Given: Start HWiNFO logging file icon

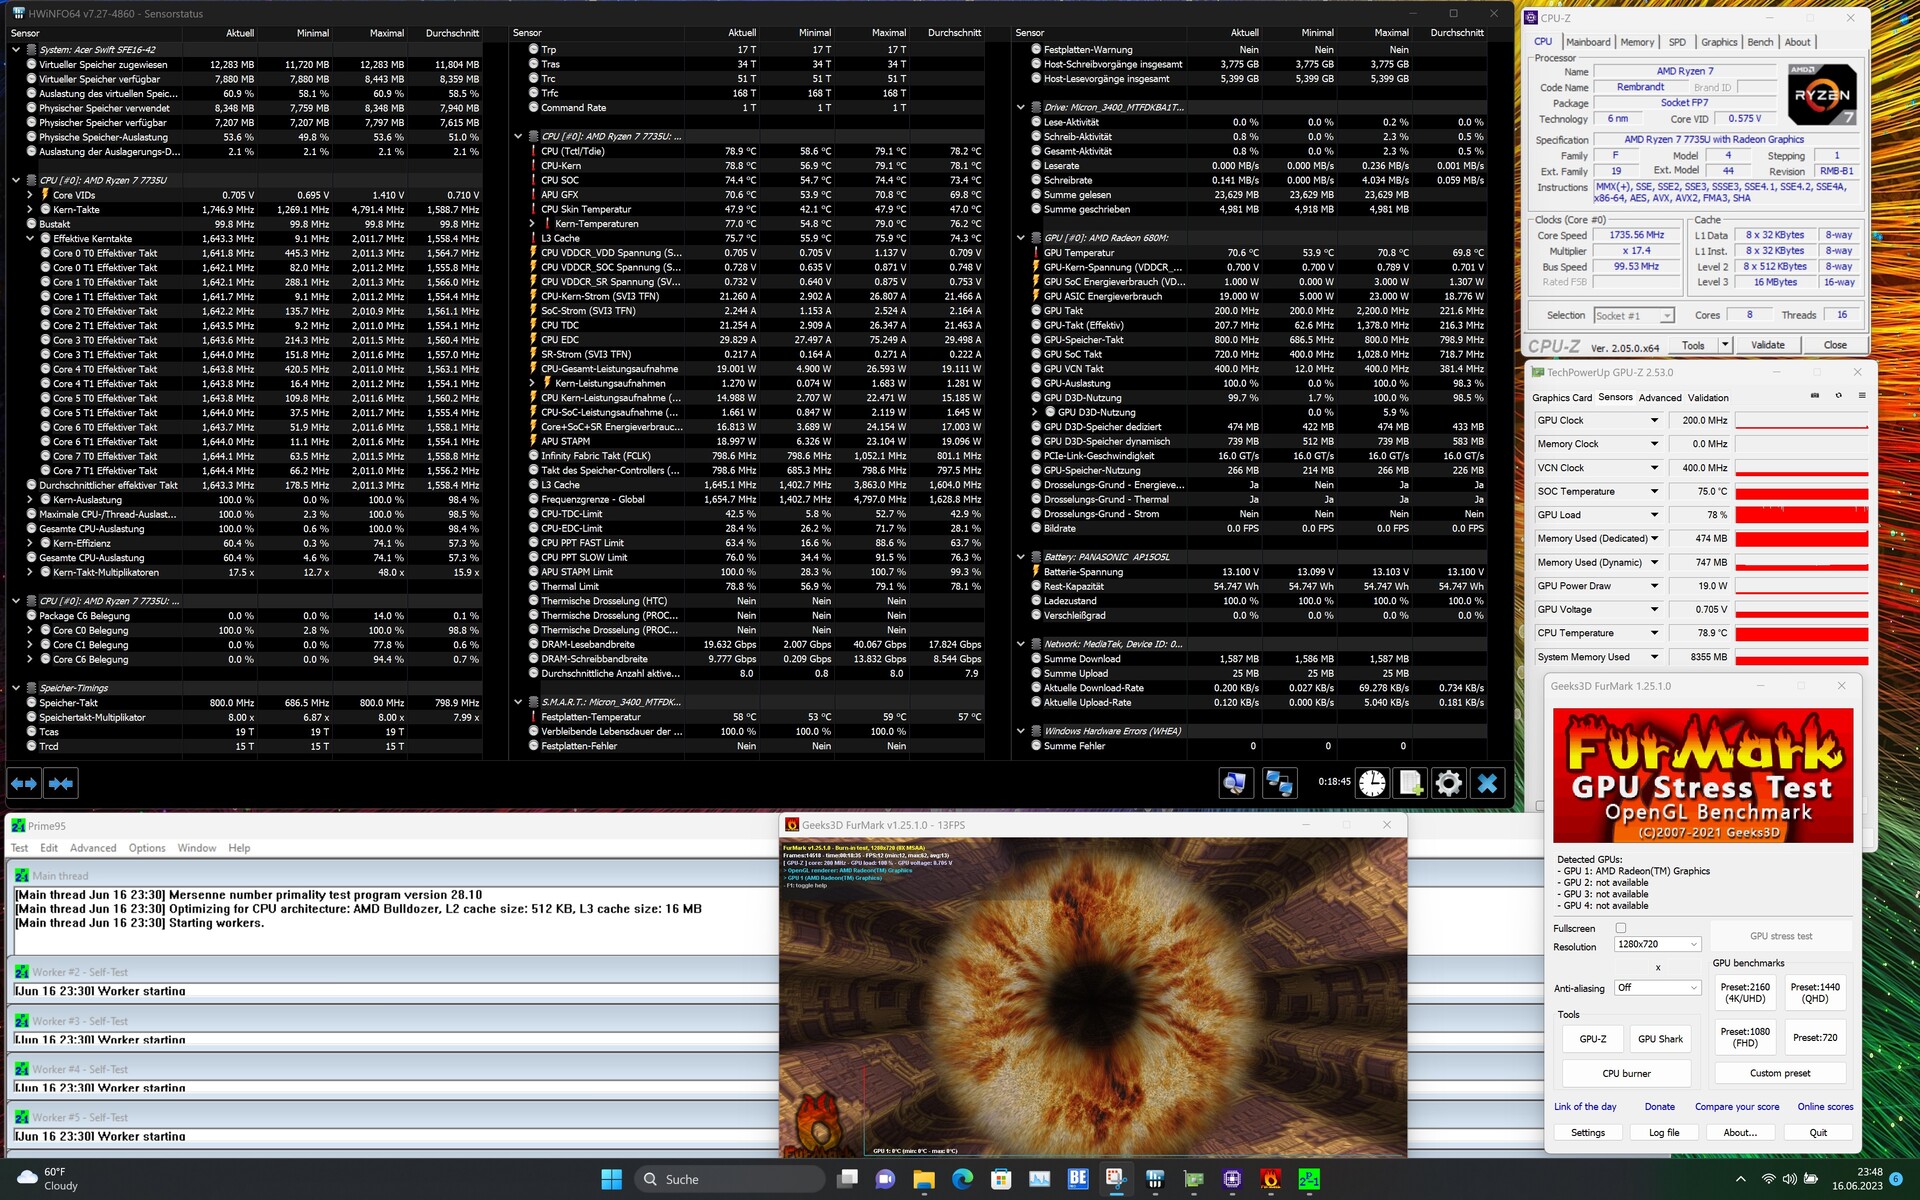Looking at the screenshot, I should click(x=1410, y=783).
